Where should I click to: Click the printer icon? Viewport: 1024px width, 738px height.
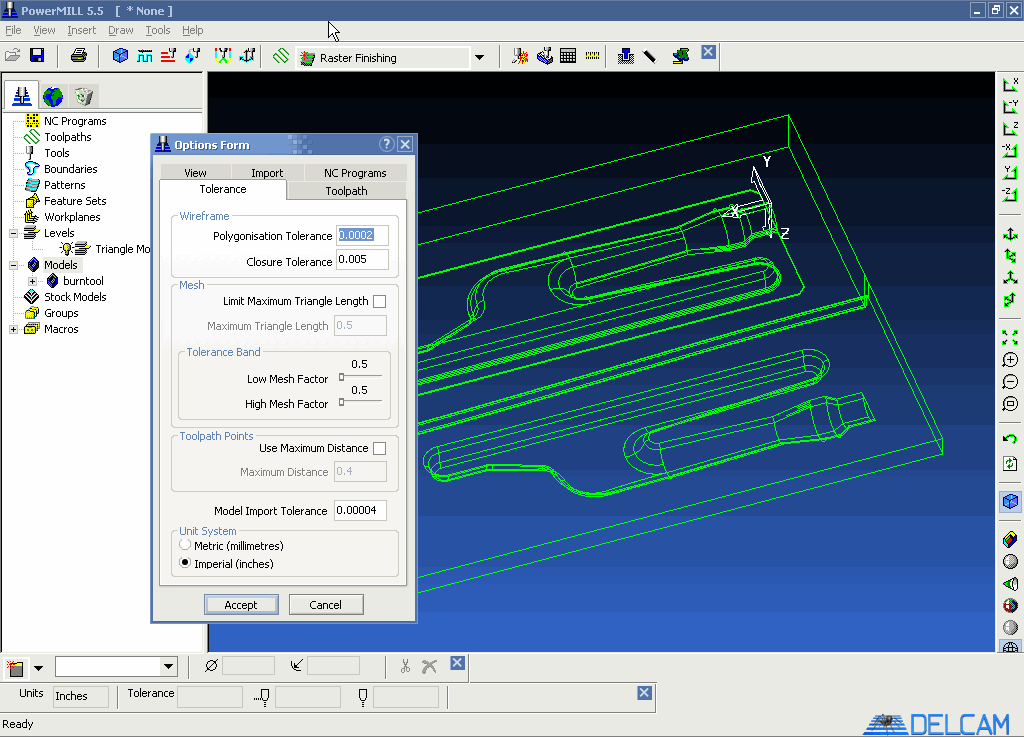point(79,56)
